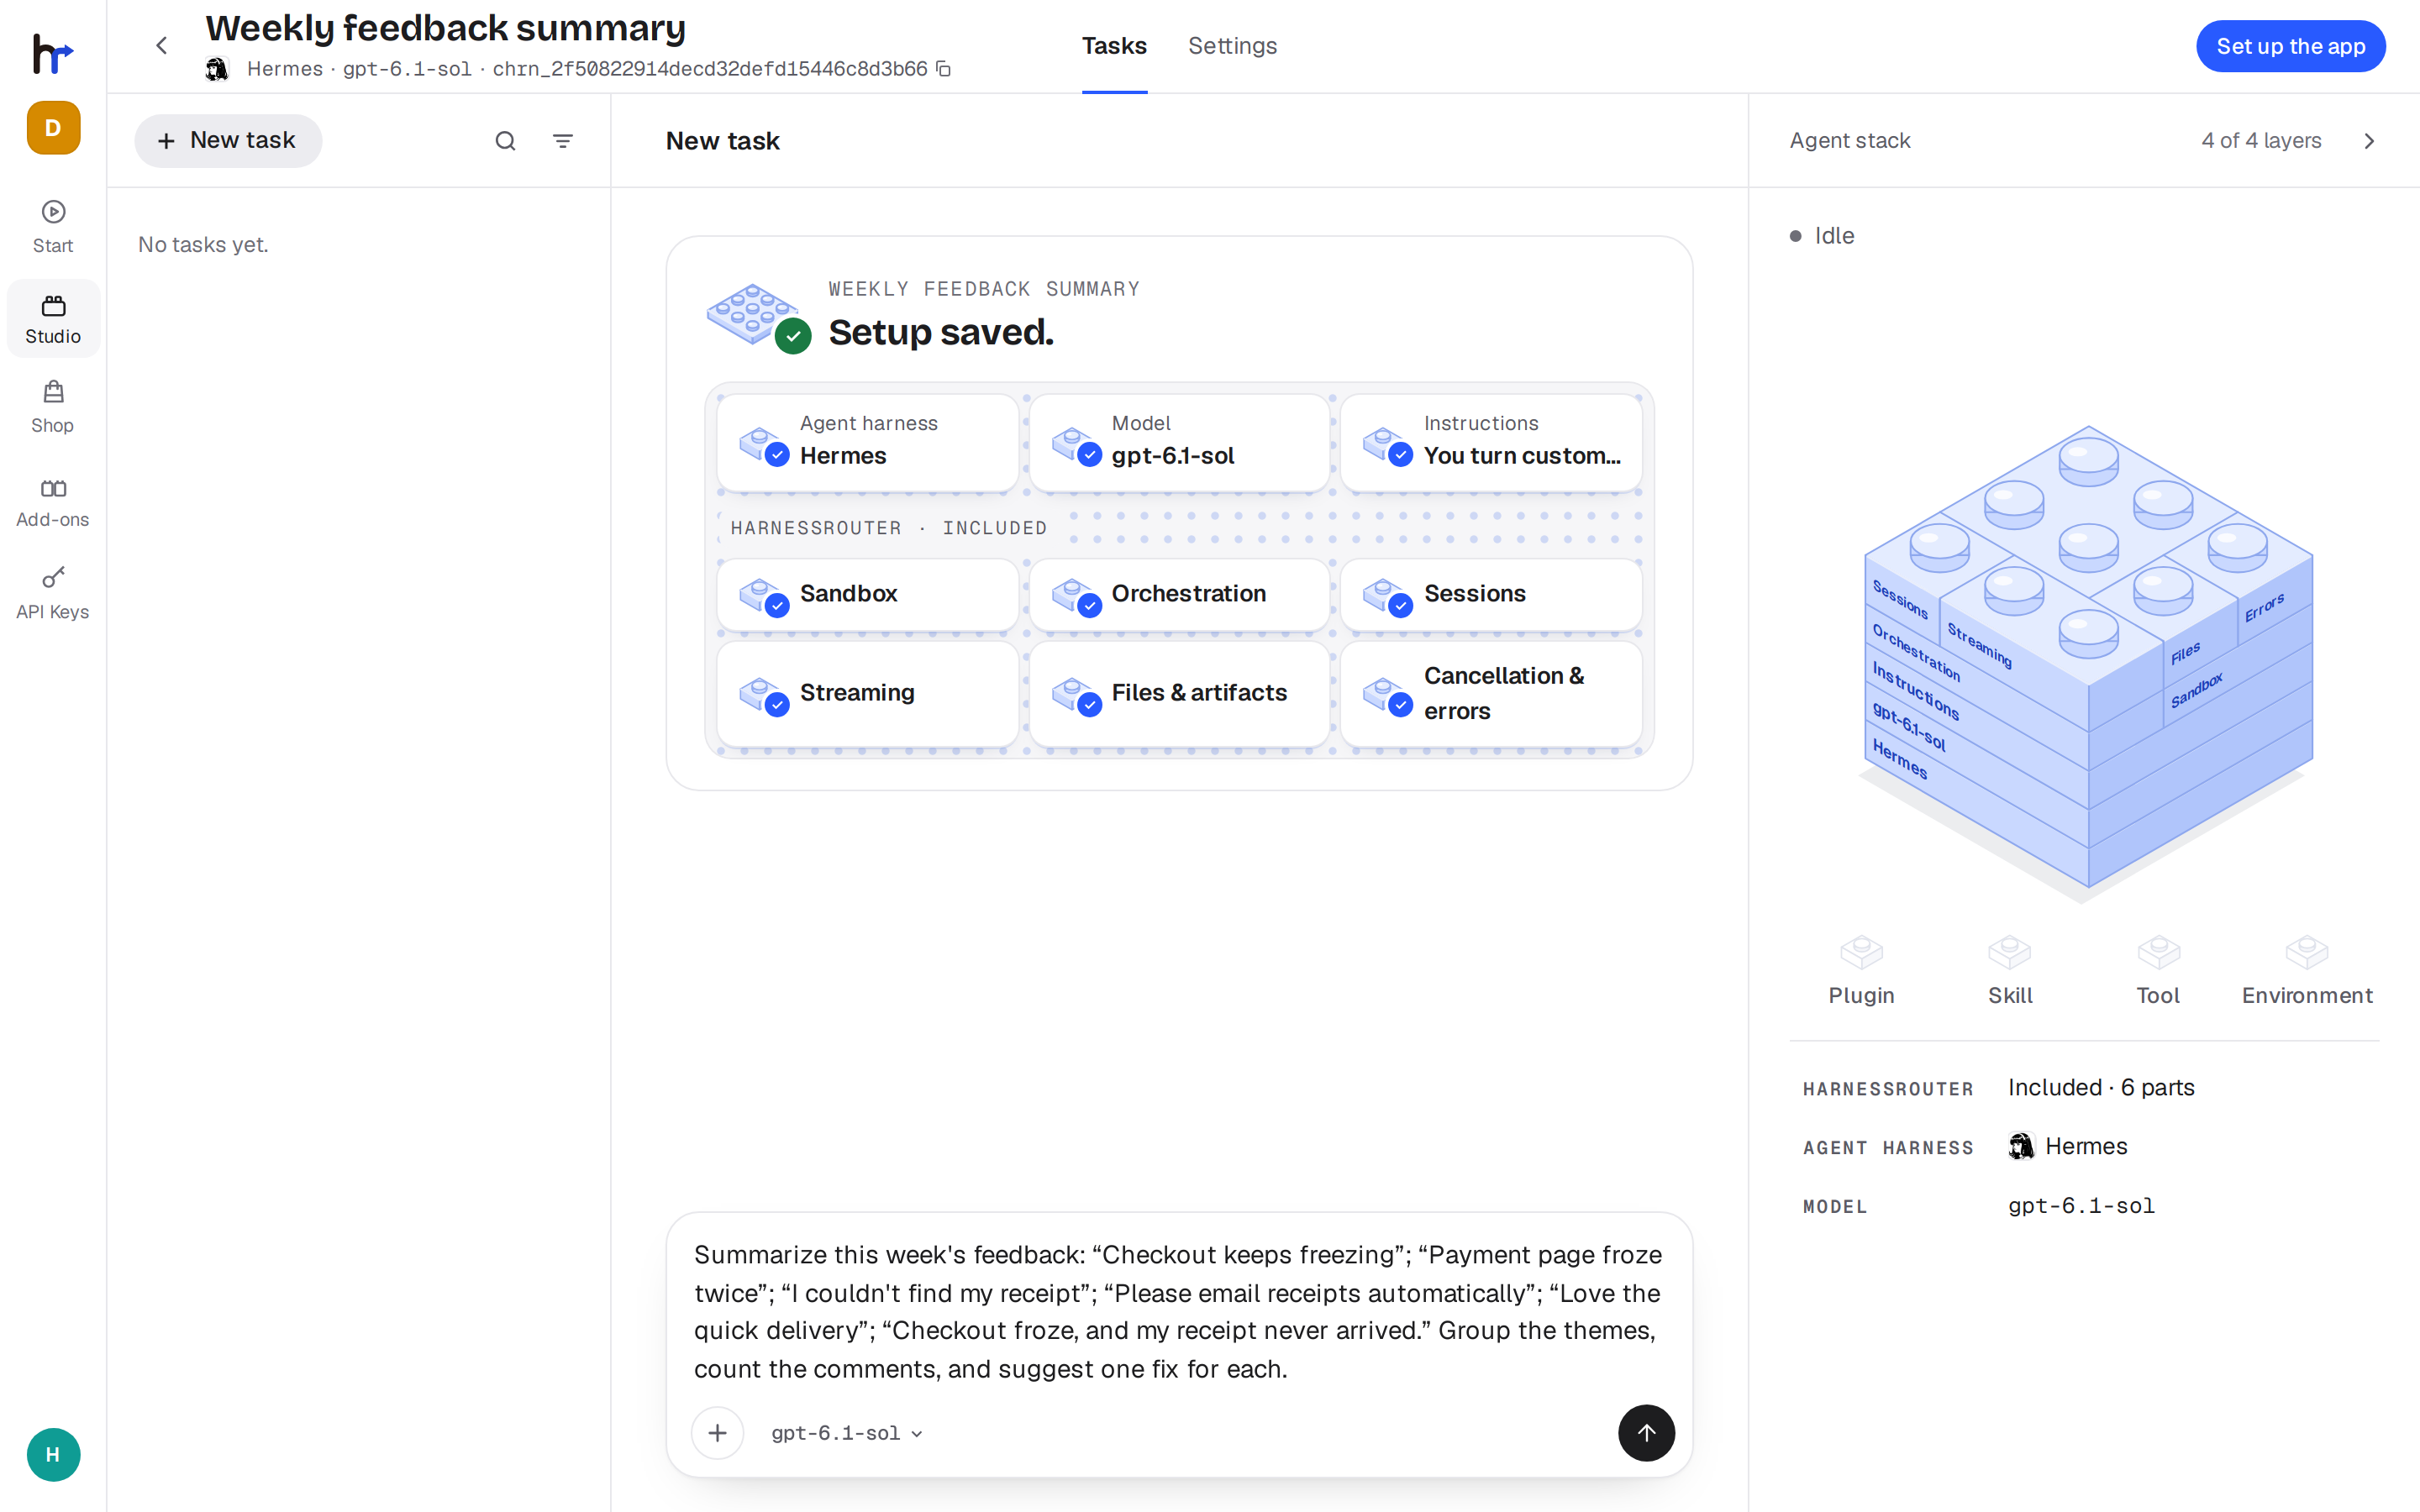Image resolution: width=2420 pixels, height=1512 pixels.
Task: Open the task filter icon
Action: click(563, 141)
